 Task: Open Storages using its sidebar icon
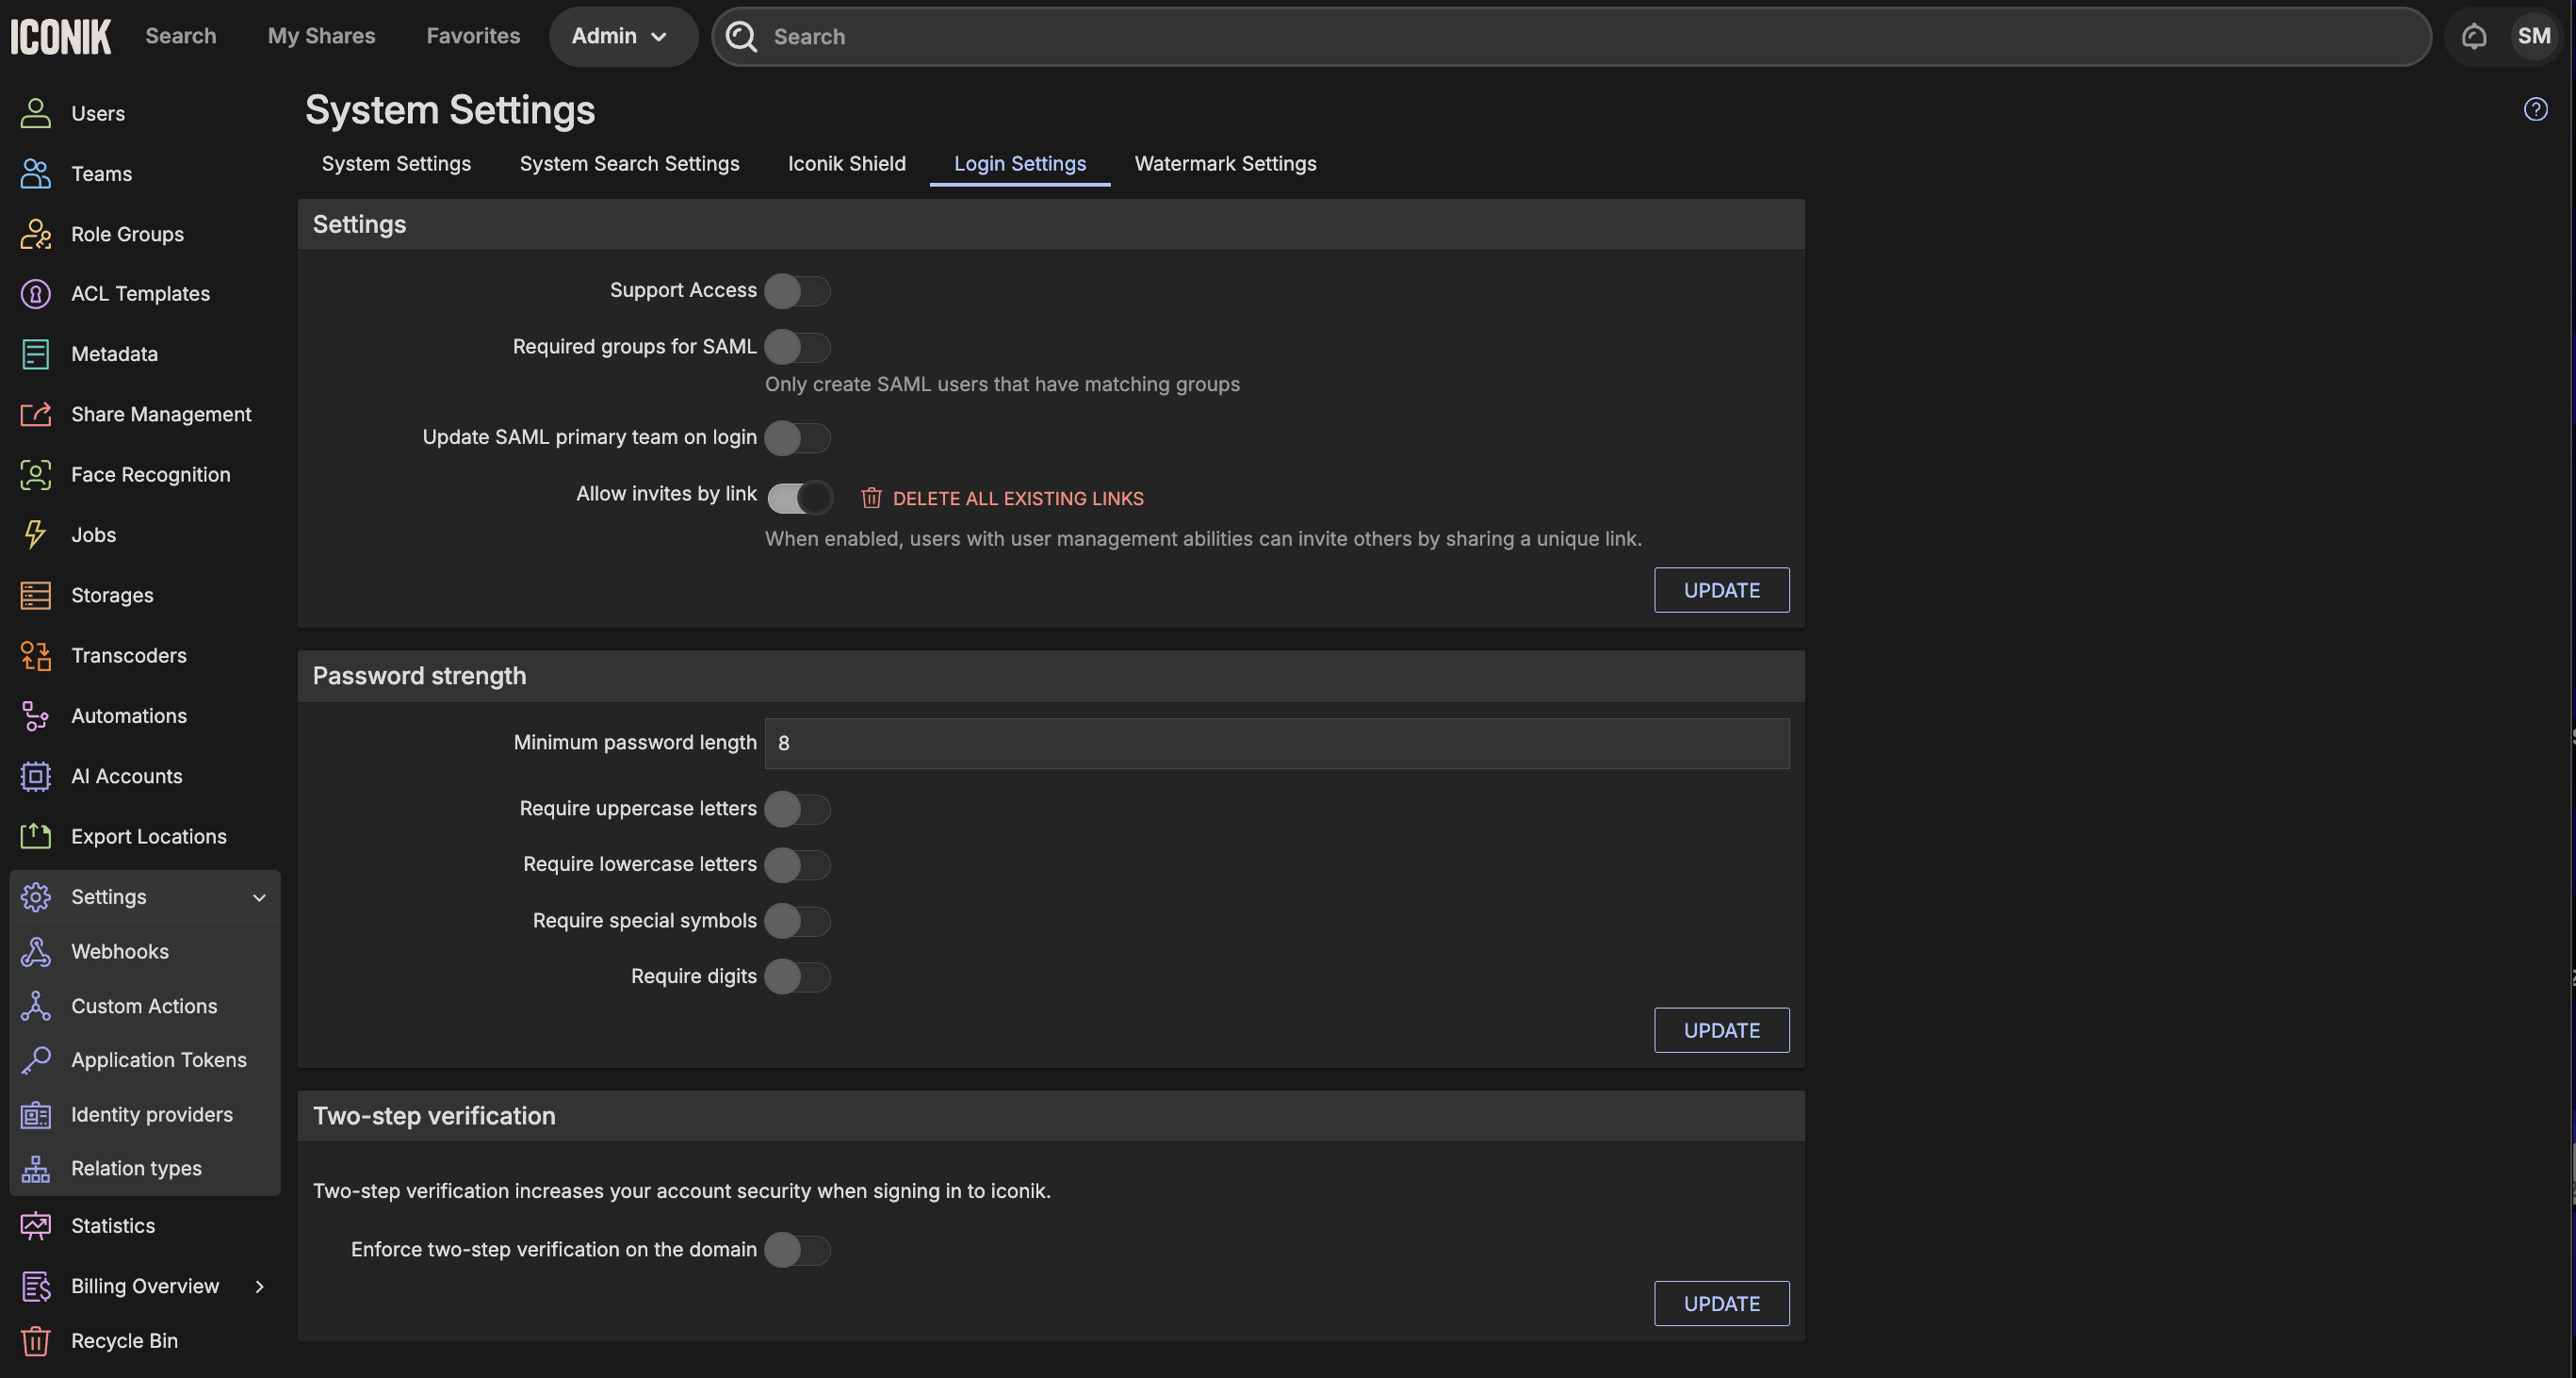pyautogui.click(x=35, y=596)
